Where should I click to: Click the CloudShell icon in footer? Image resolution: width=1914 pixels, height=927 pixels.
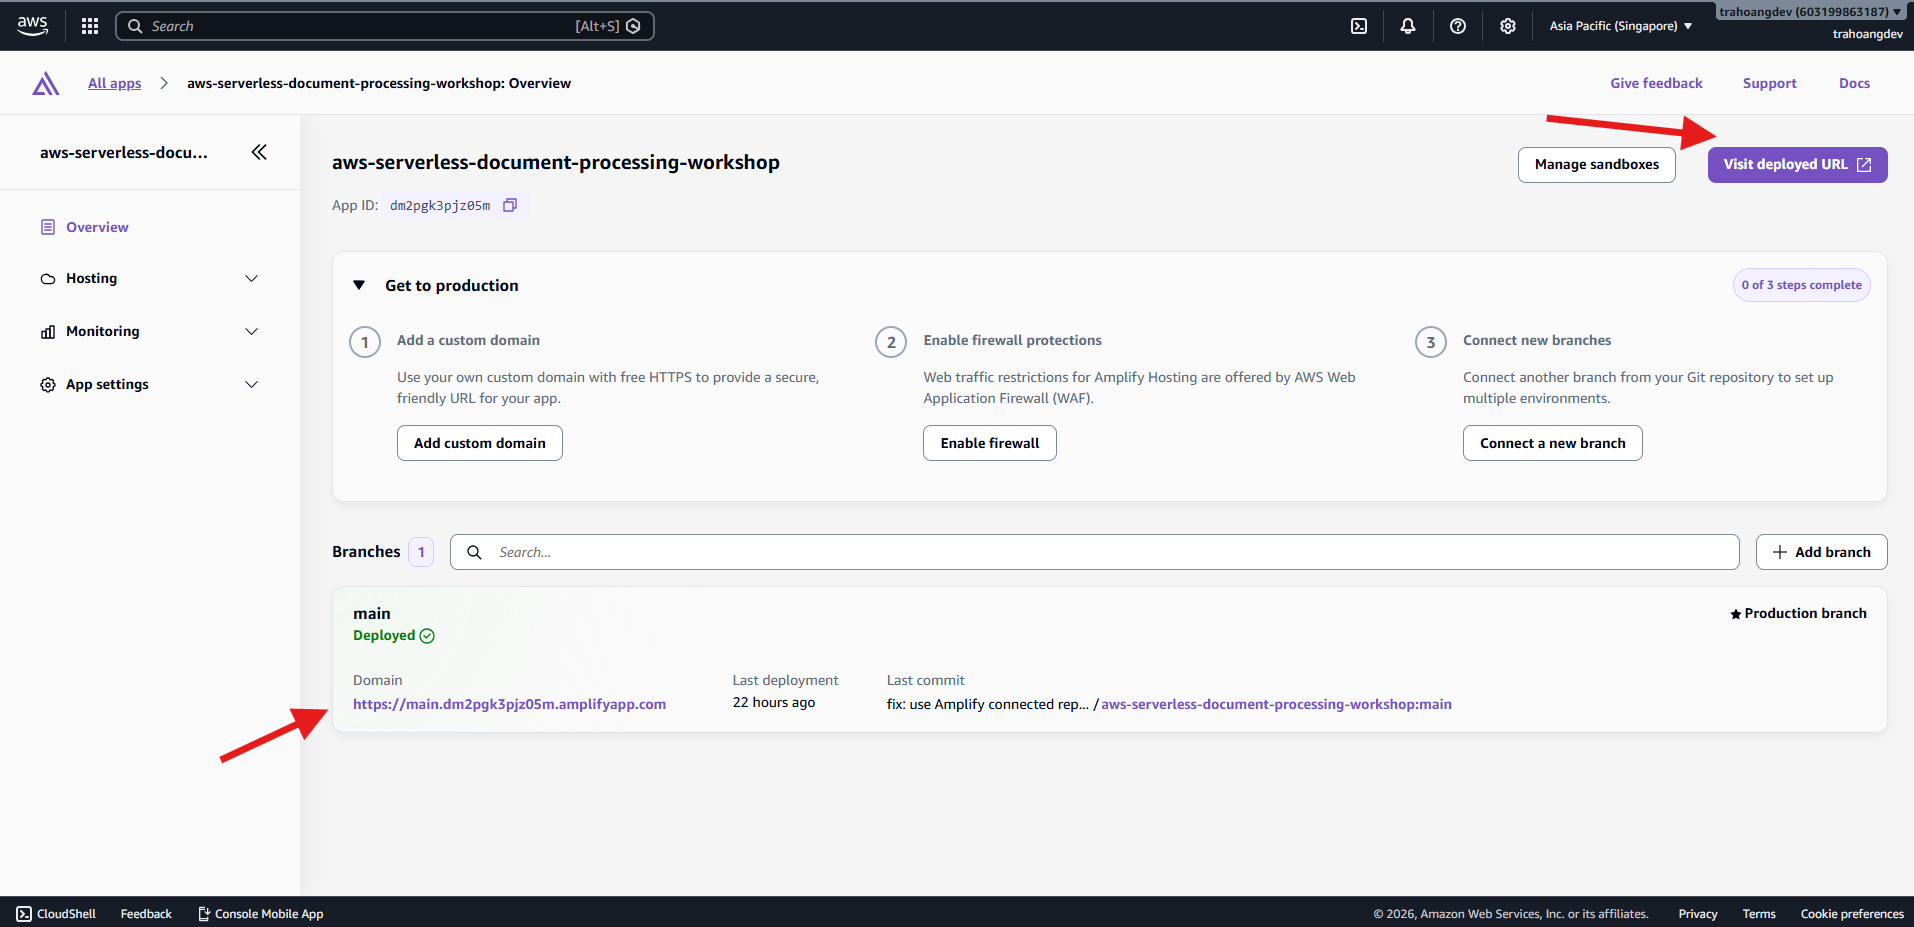click(24, 914)
